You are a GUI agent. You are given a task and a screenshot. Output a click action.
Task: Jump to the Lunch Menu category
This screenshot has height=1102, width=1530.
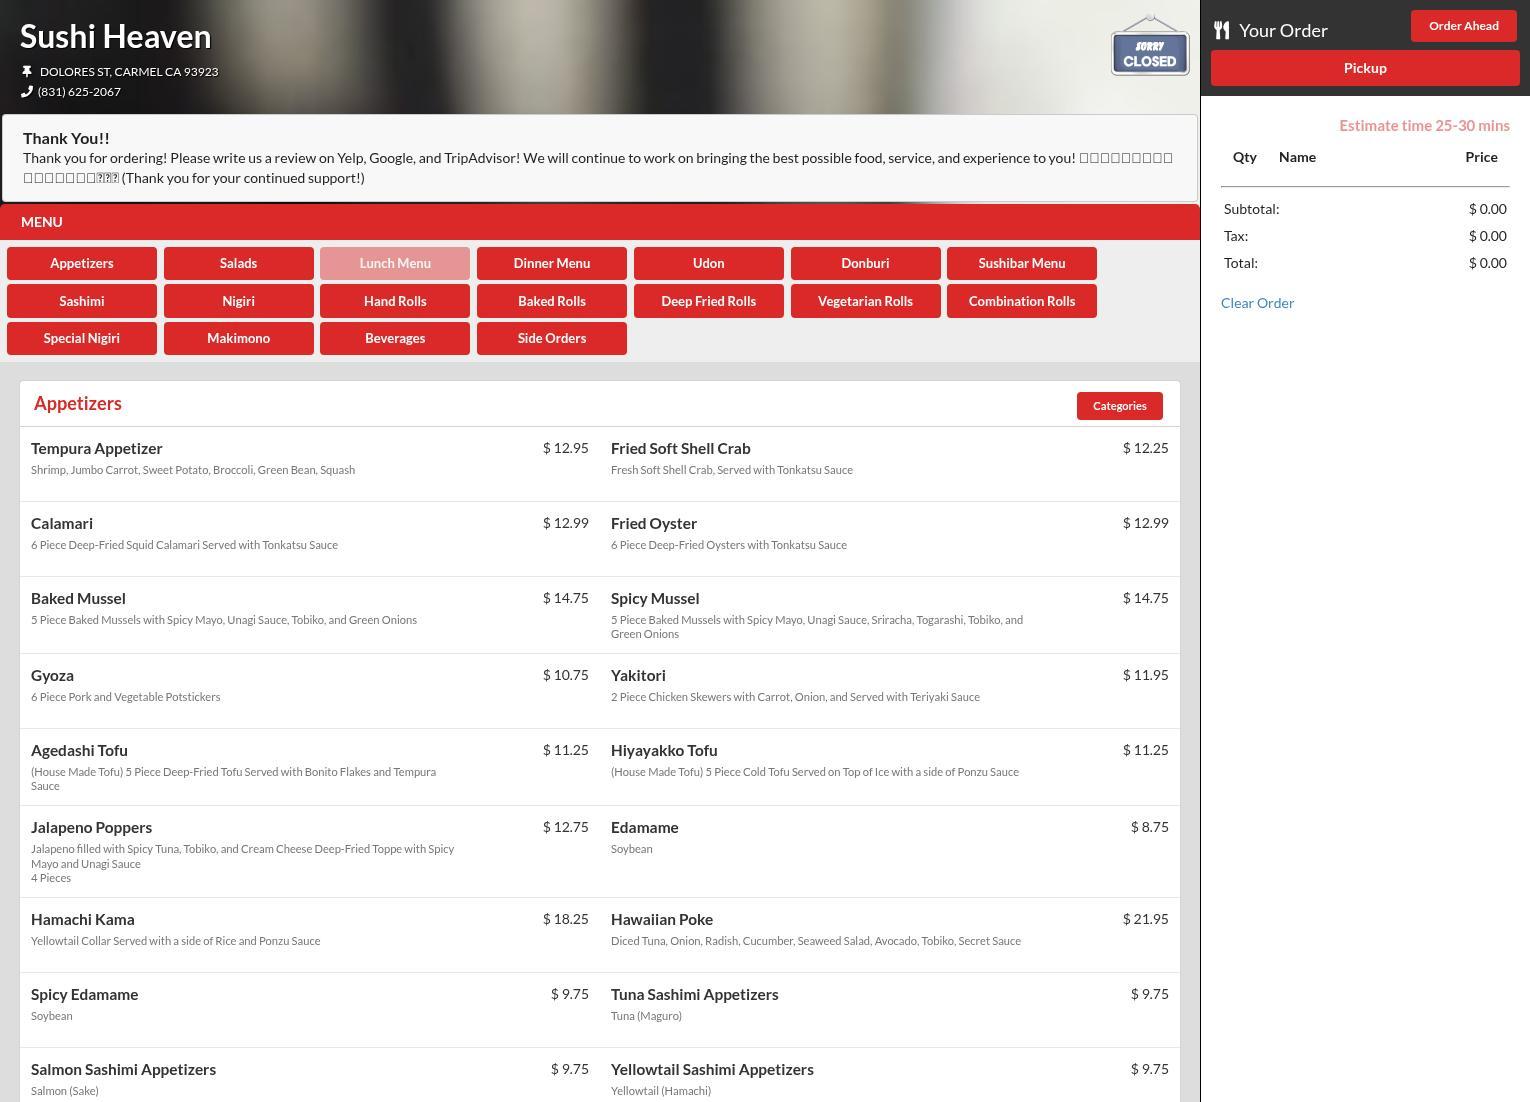[x=395, y=264]
